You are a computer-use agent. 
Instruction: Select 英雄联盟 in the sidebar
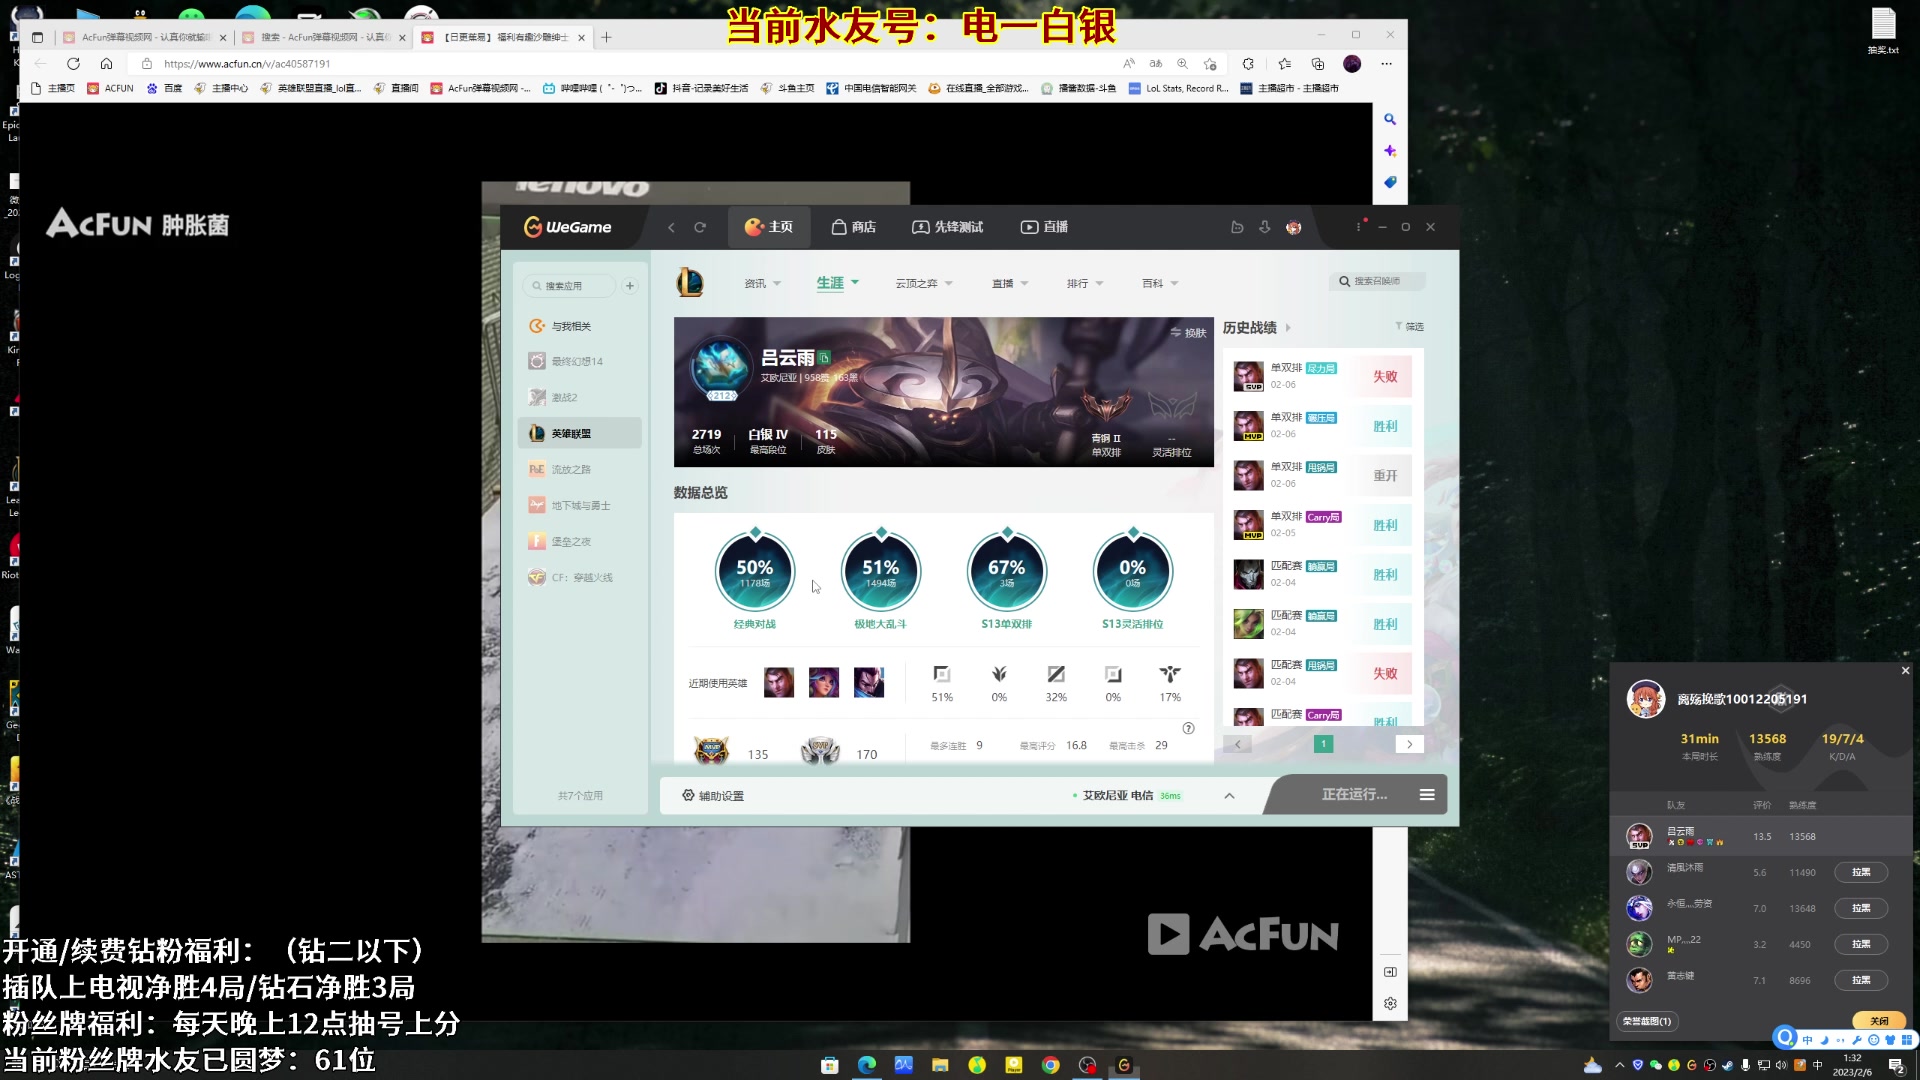tap(580, 433)
